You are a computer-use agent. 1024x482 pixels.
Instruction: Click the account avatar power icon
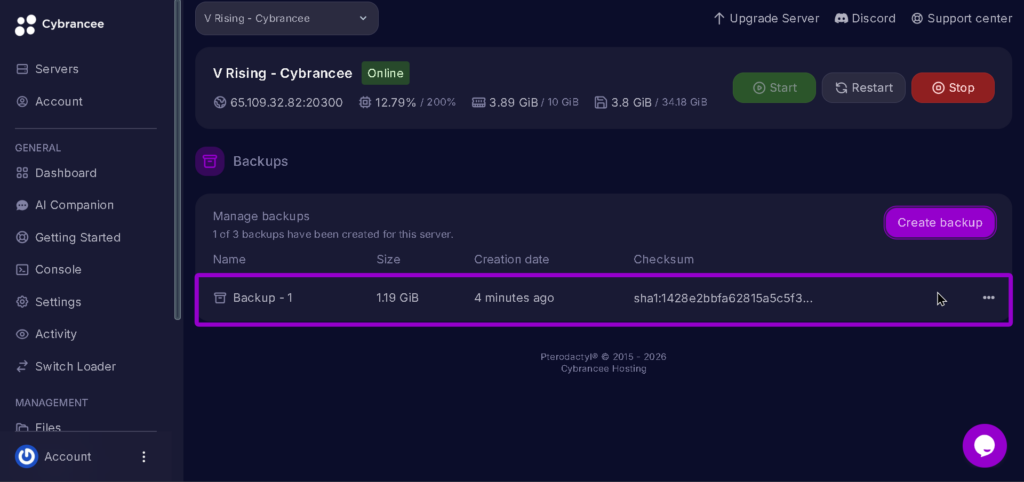[27, 457]
